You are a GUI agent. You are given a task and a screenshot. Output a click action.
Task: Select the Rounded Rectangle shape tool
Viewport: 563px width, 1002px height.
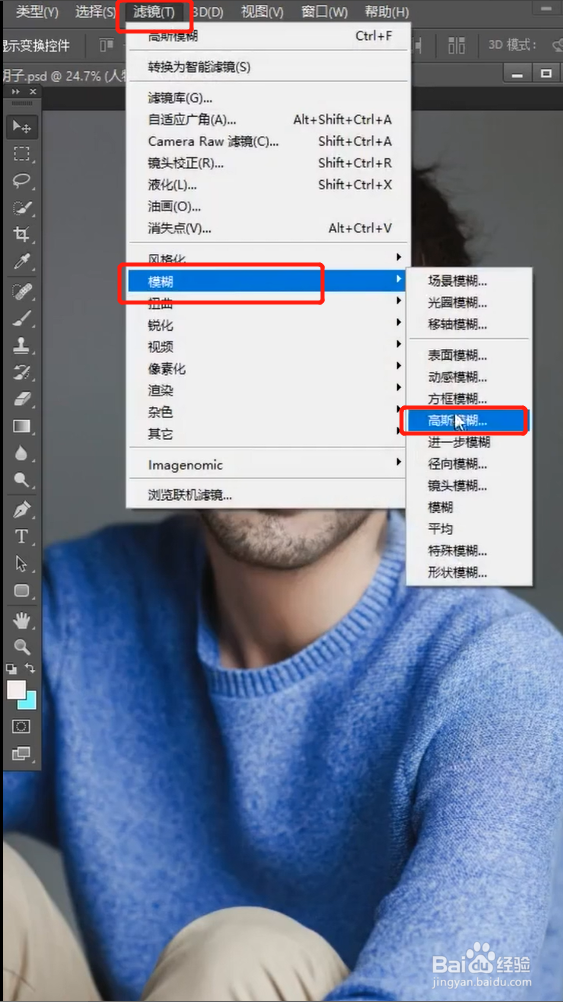point(22,590)
